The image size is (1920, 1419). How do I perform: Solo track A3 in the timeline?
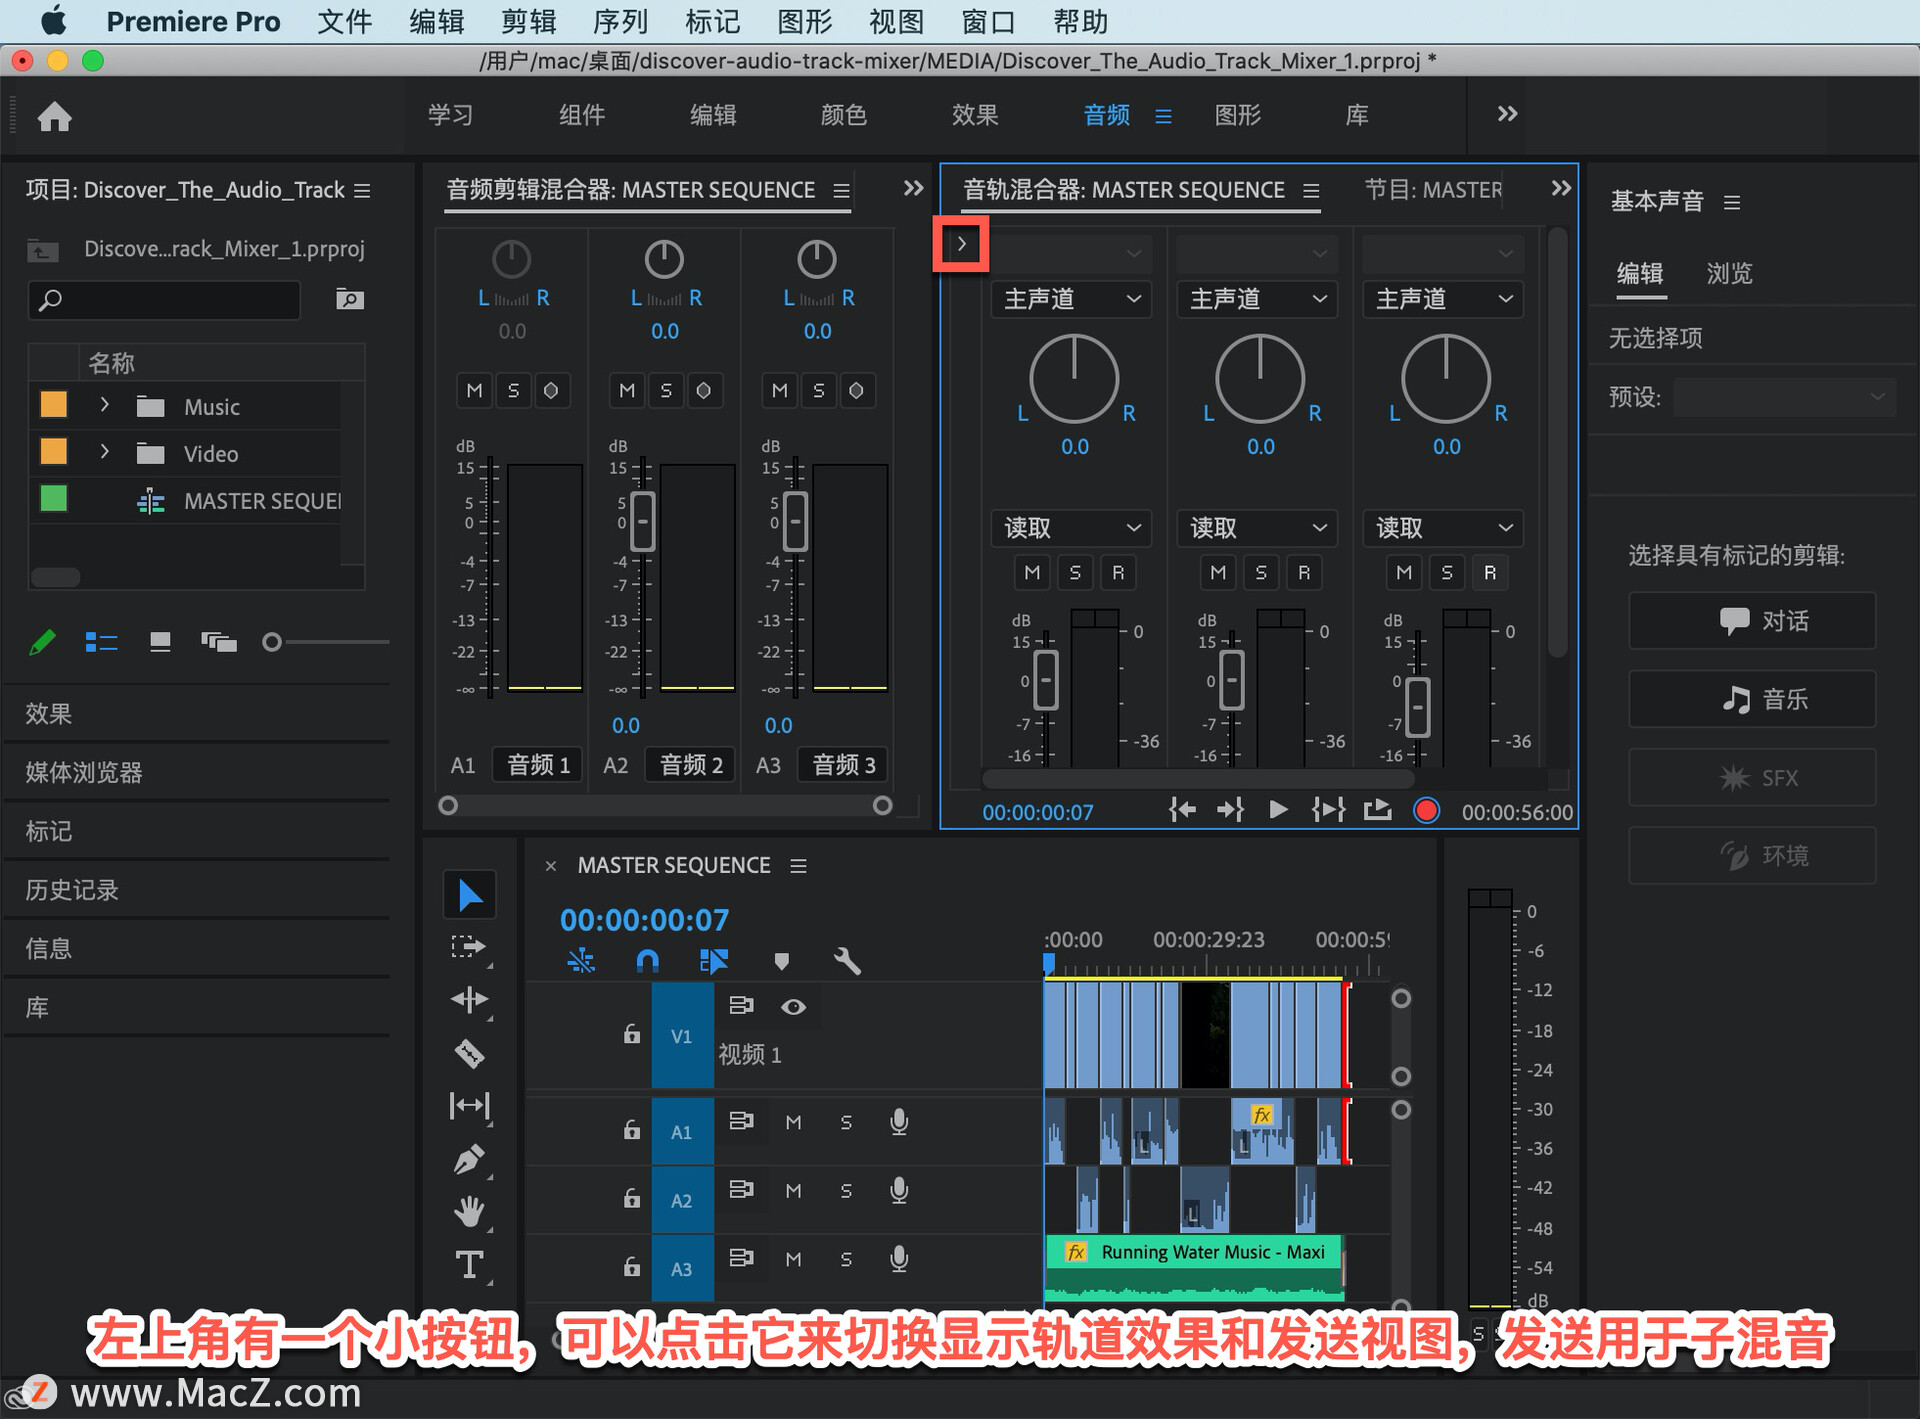(x=846, y=1260)
